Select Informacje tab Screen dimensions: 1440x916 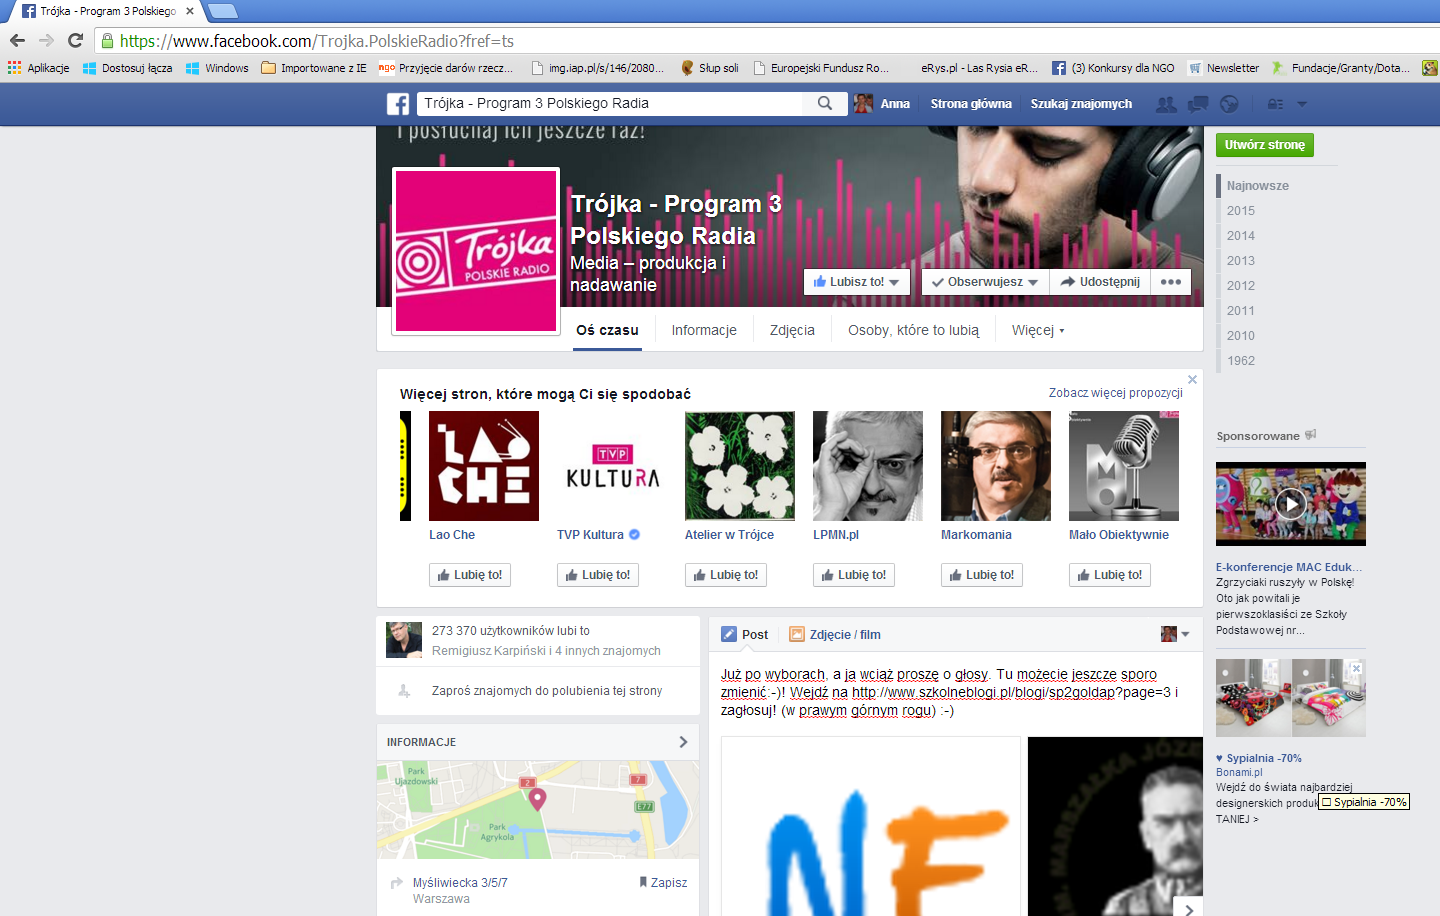(704, 330)
